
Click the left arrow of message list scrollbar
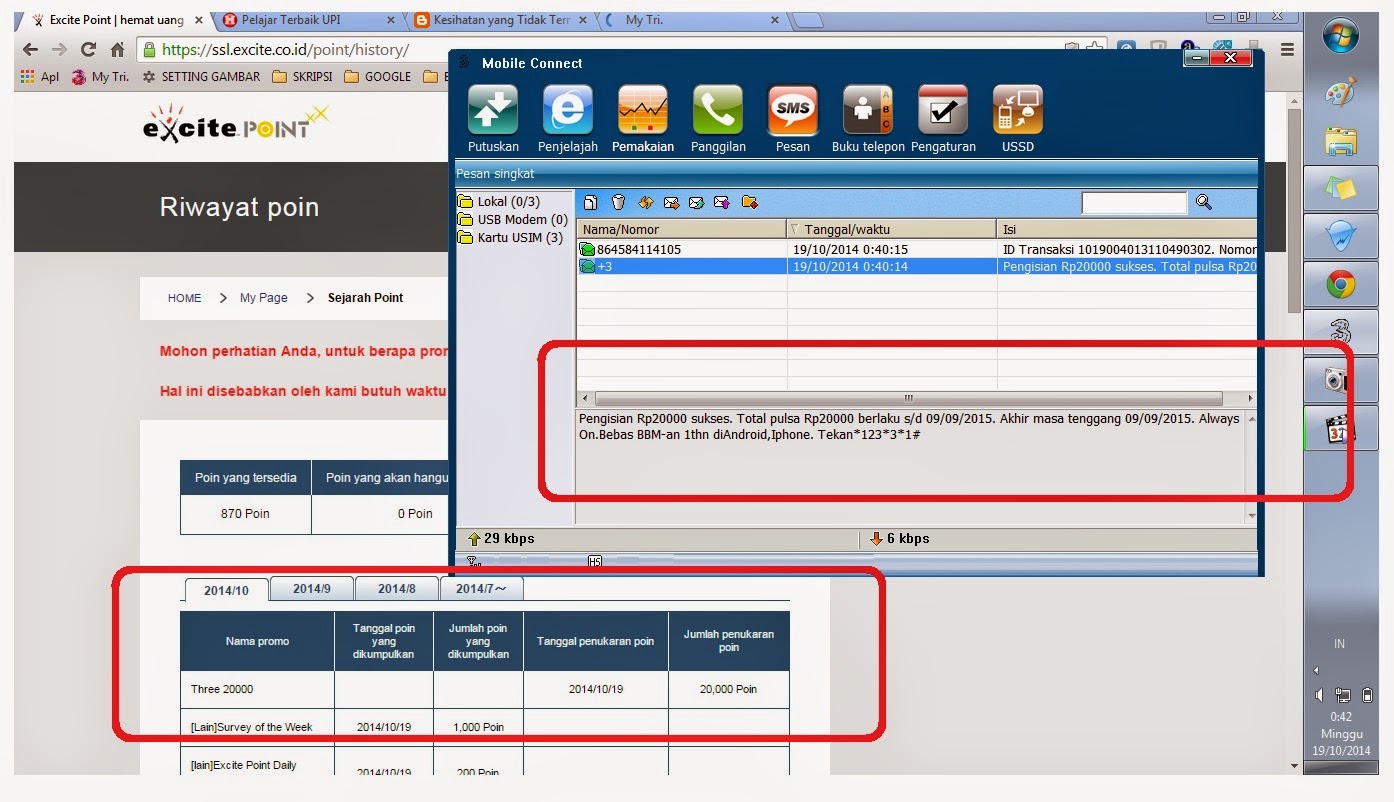click(585, 397)
